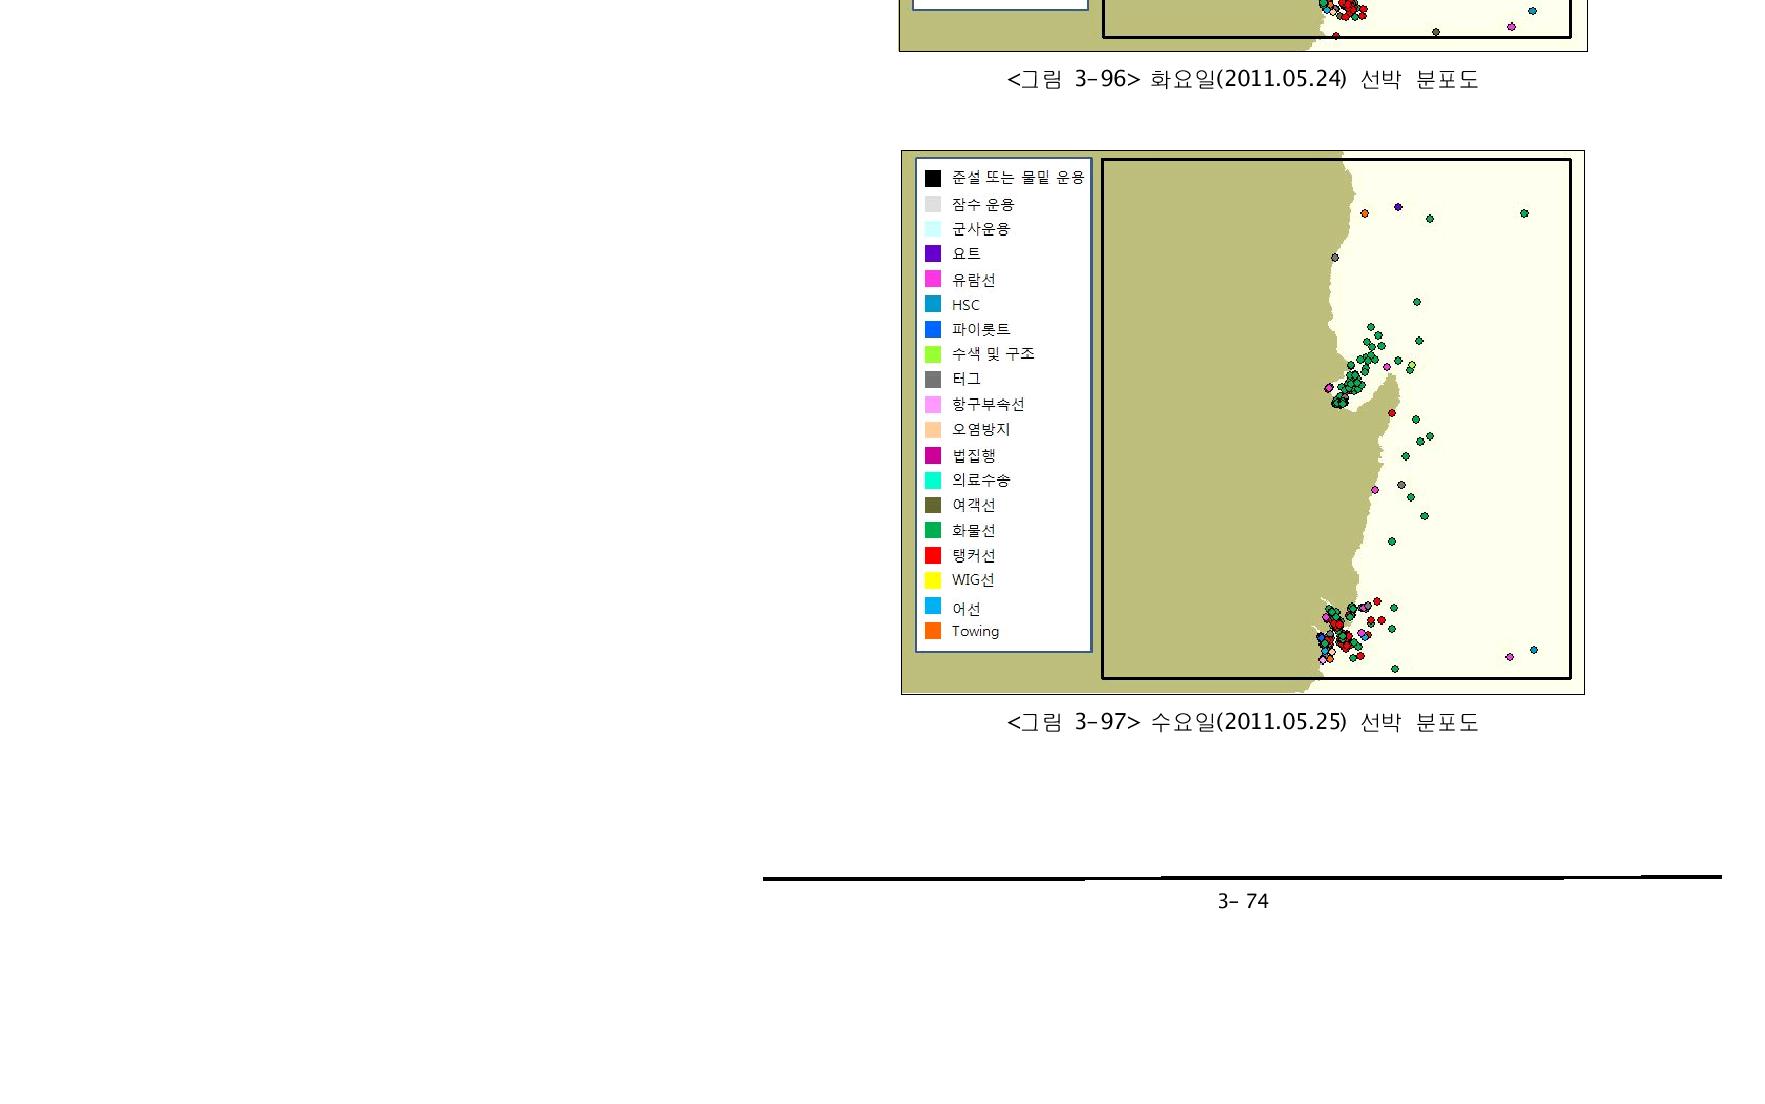1765x1104 pixels.
Task: Click the legend label '법집행'
Action: 974,456
